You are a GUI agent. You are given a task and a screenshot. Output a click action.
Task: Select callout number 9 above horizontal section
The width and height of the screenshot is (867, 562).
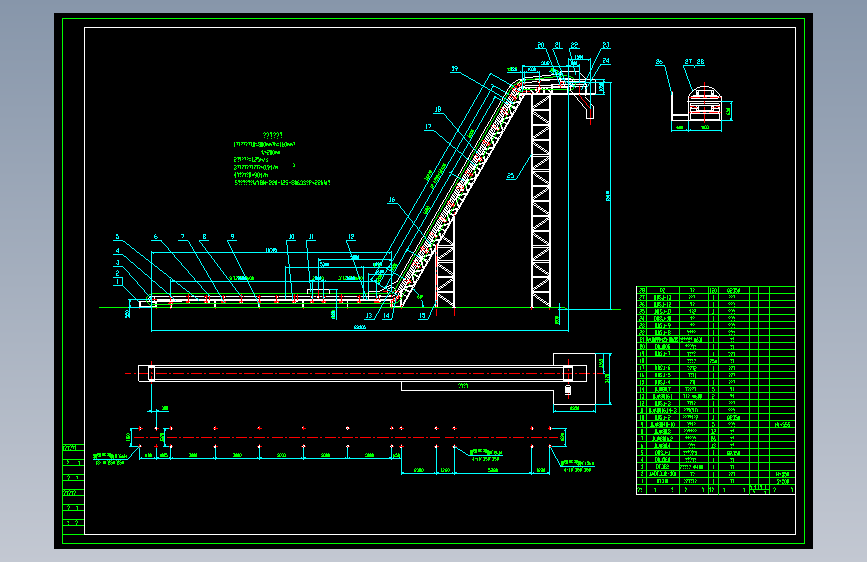232,237
